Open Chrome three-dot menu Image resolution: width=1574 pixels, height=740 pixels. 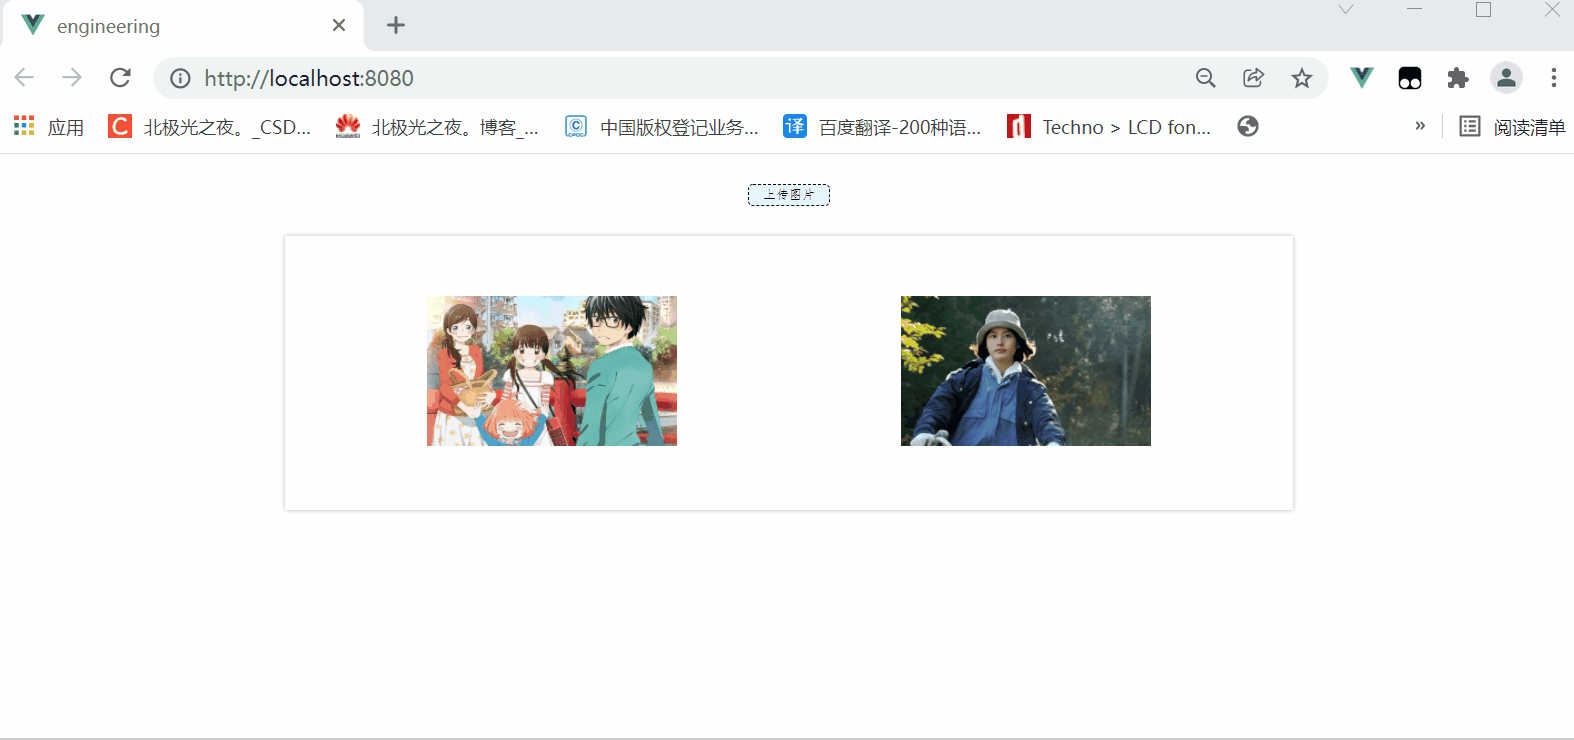[1554, 78]
